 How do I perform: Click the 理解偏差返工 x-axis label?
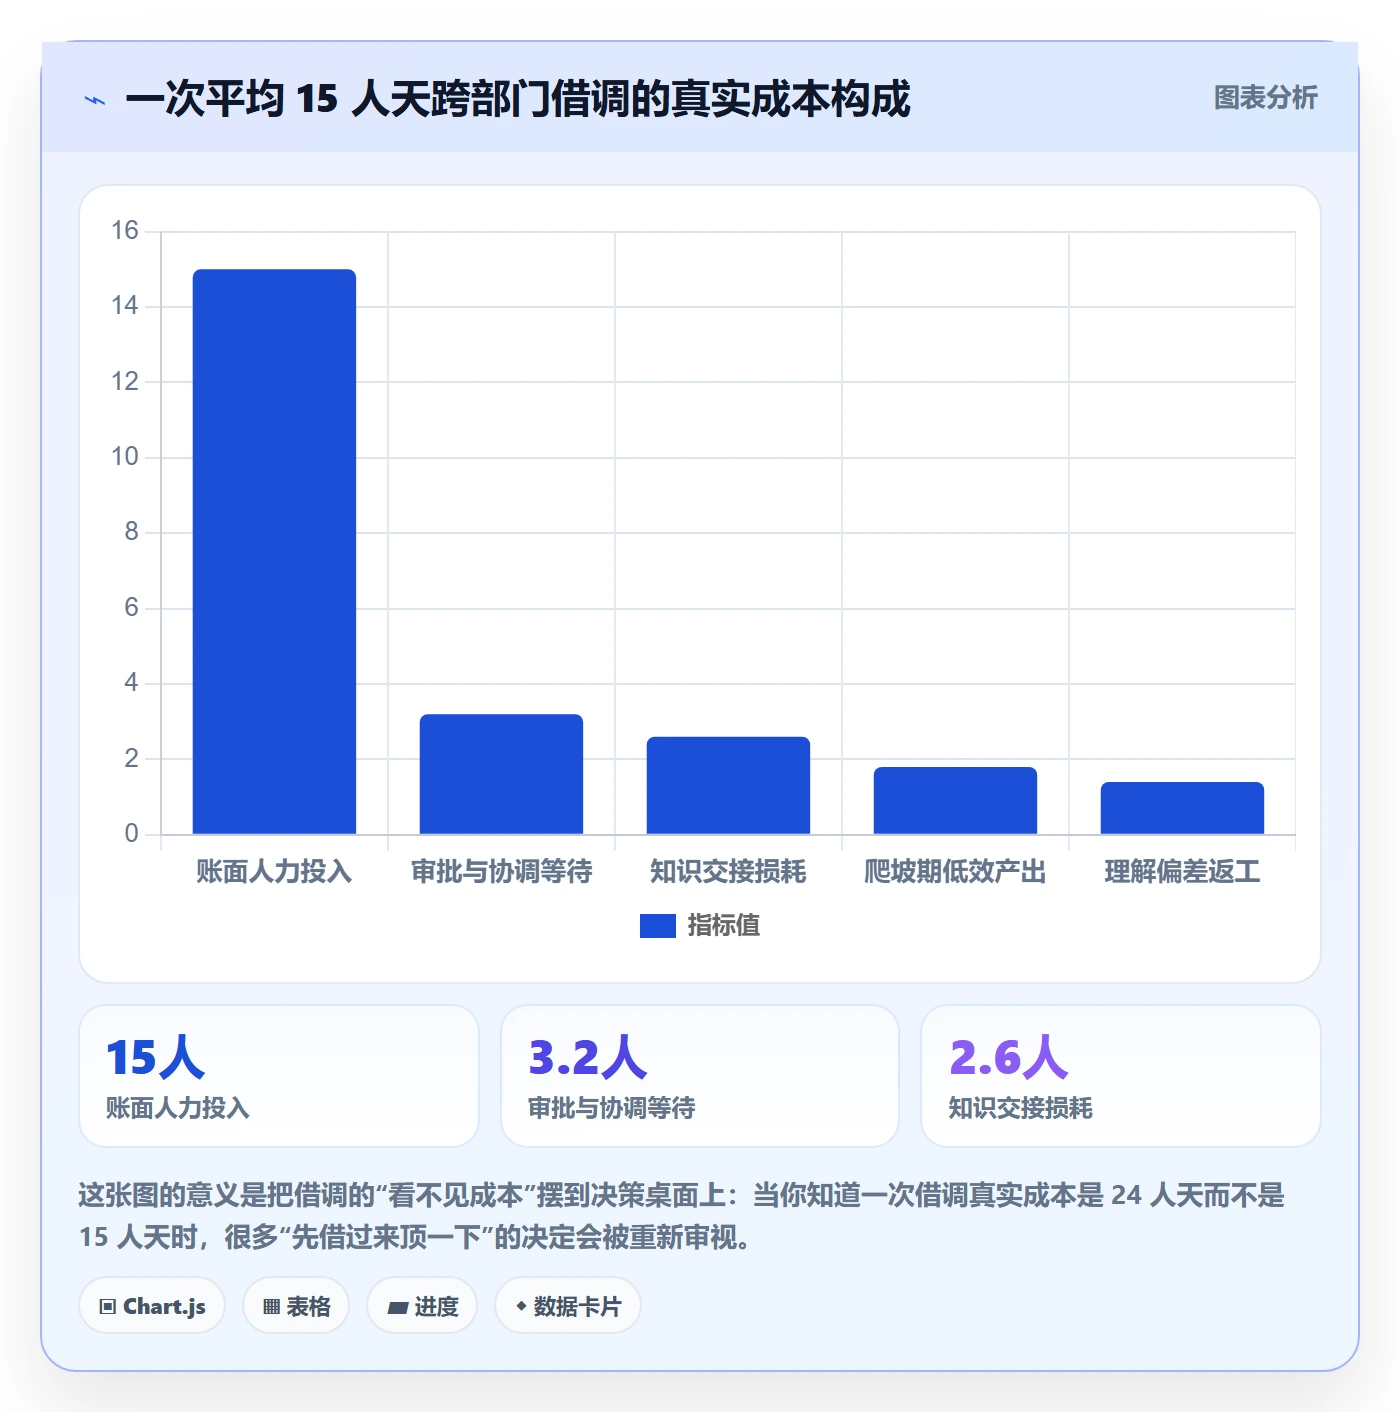[x=1182, y=872]
